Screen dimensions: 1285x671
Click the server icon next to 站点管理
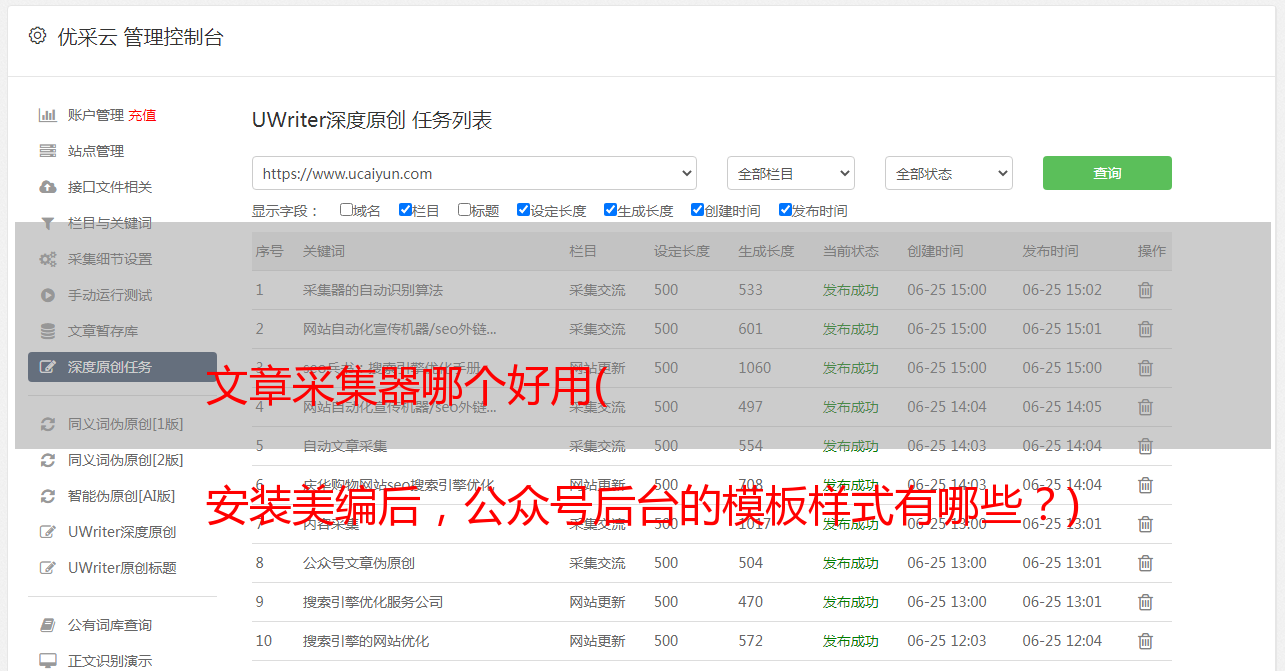coord(47,151)
